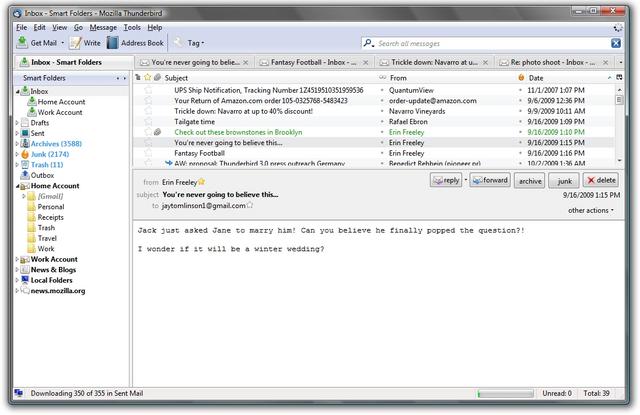640x415 pixels.
Task: Expand the Junk (2174) folder
Action: click(x=17, y=154)
